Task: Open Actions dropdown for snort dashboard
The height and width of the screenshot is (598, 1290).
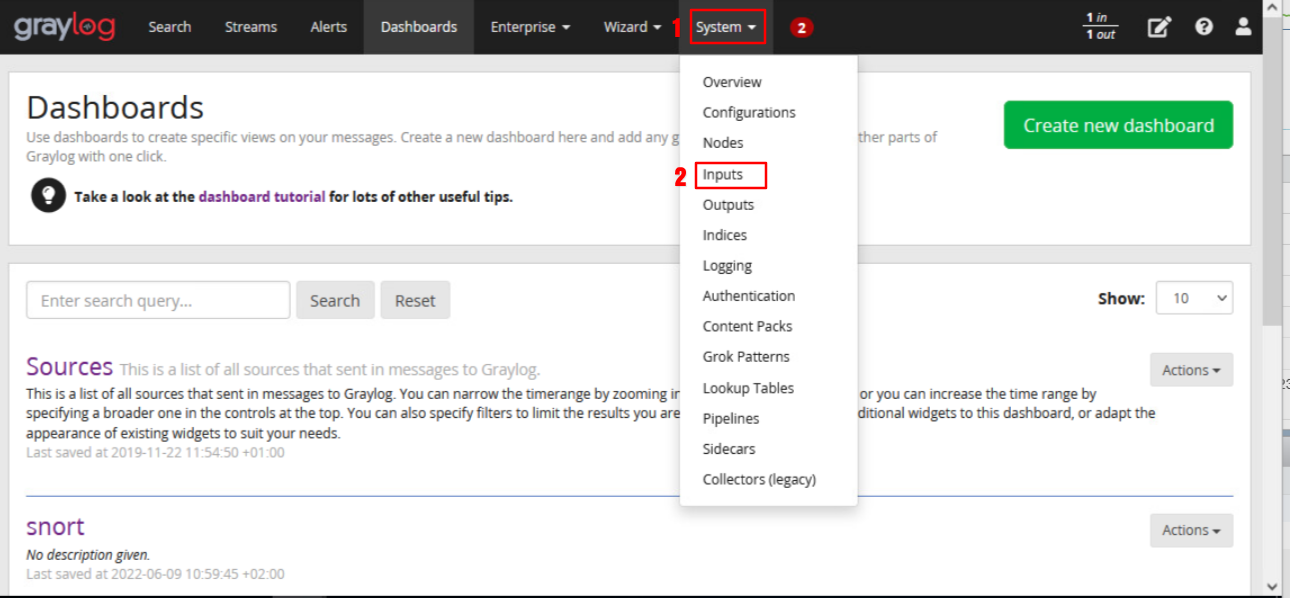Action: point(1191,530)
